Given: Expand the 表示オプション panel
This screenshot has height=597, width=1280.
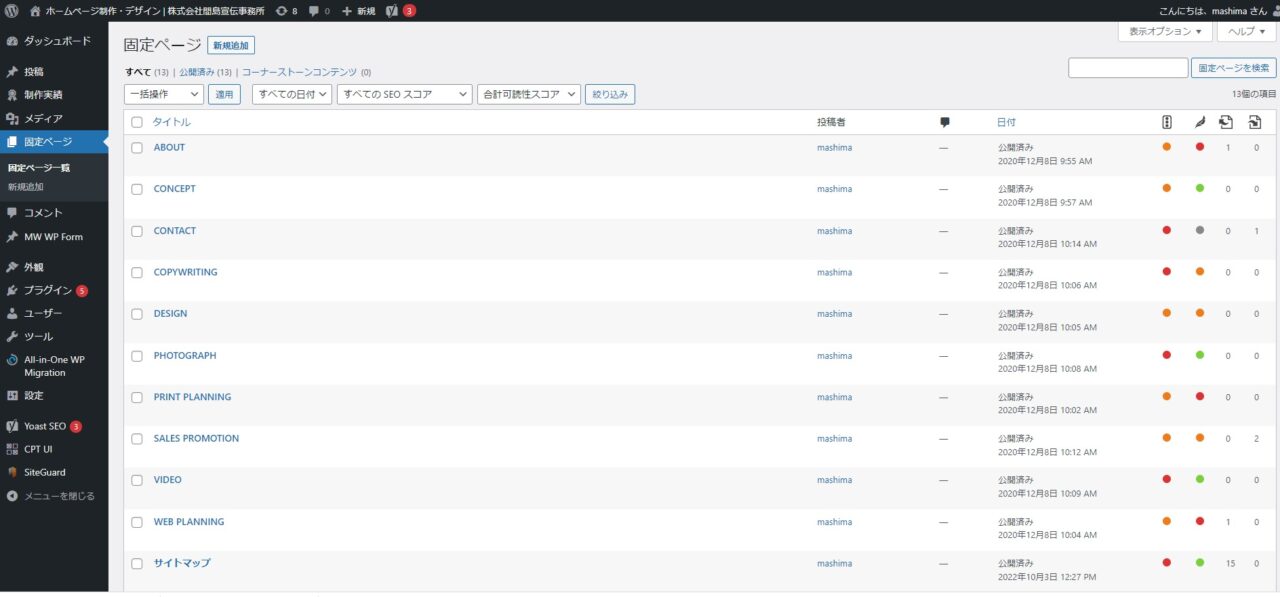Looking at the screenshot, I should (1165, 32).
